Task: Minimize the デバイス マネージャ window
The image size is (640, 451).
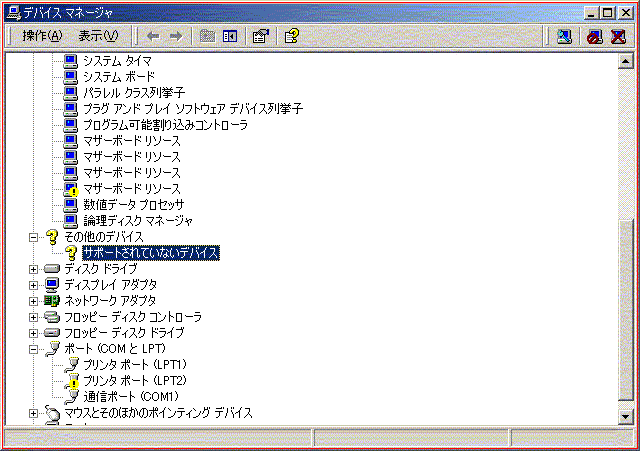Action: click(591, 13)
